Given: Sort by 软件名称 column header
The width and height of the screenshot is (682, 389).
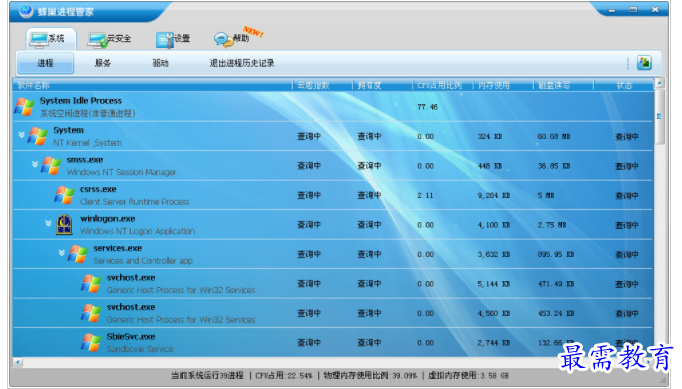Looking at the screenshot, I should click(33, 85).
